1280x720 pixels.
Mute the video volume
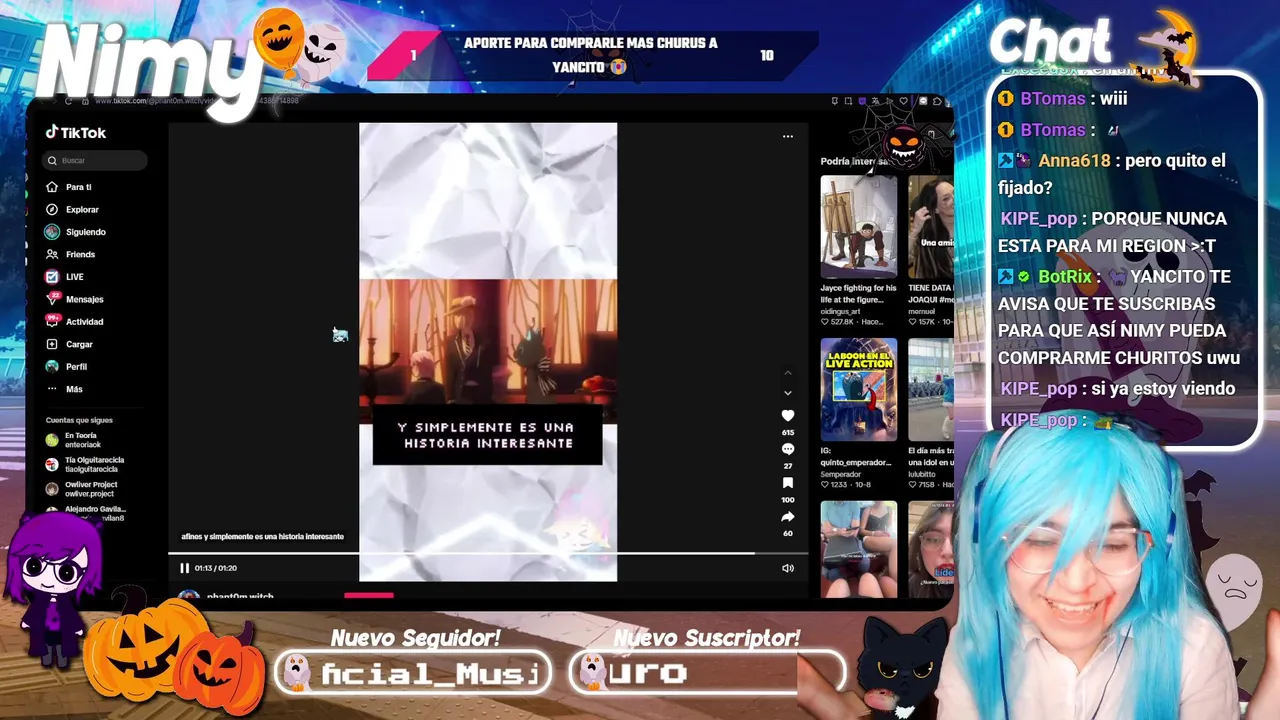(x=788, y=568)
